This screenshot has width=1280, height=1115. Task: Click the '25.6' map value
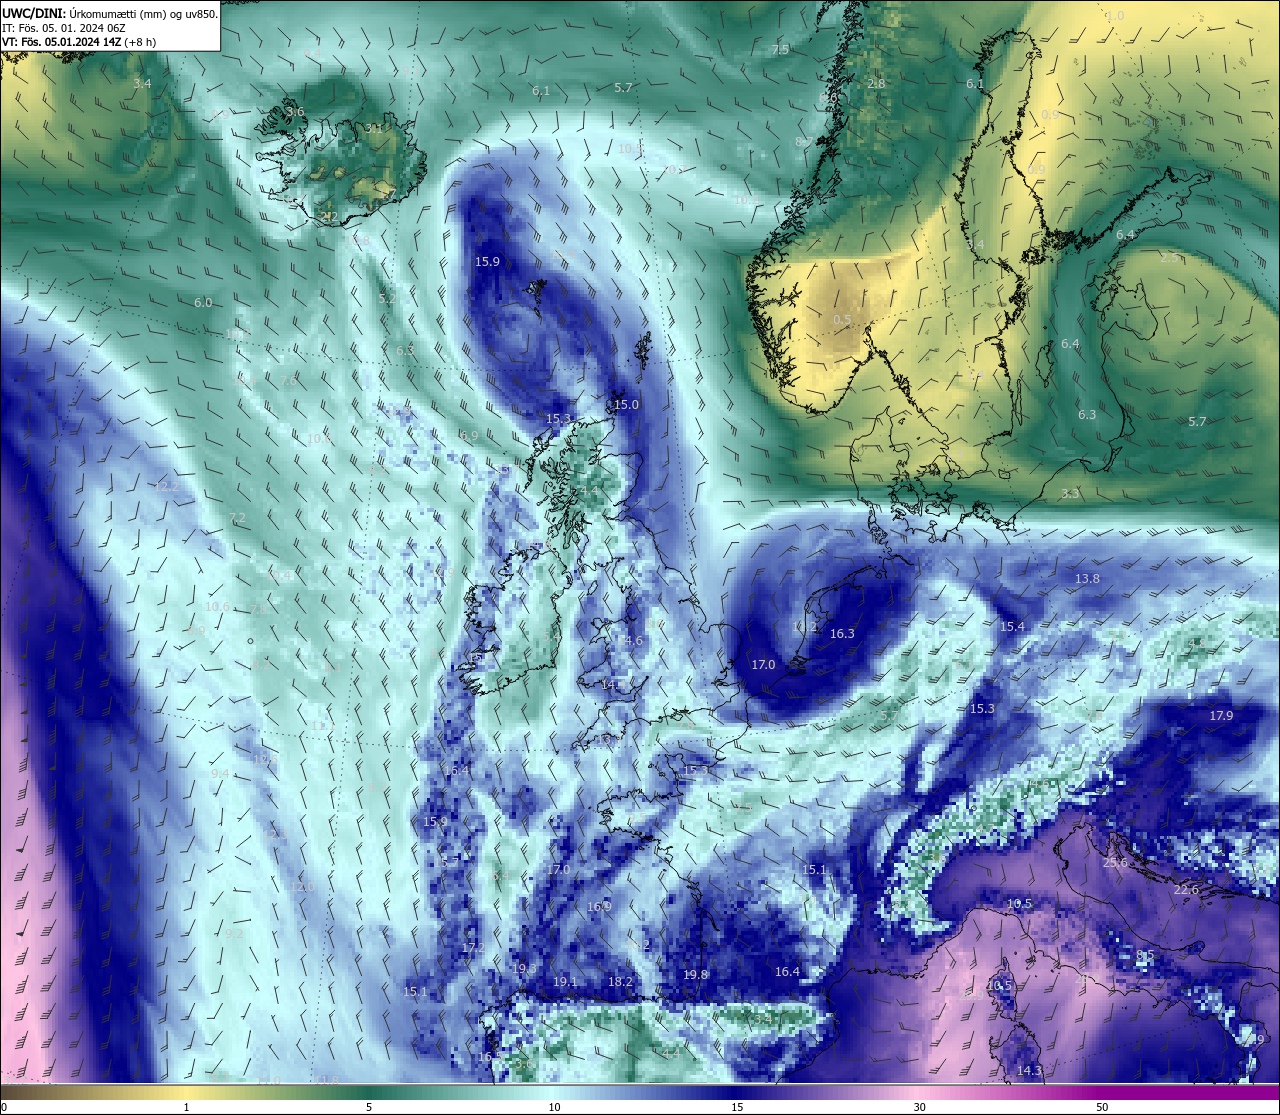click(1115, 862)
